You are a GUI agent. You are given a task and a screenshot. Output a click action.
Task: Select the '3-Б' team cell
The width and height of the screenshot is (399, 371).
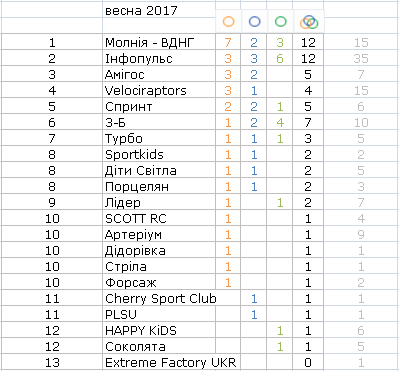click(159, 122)
